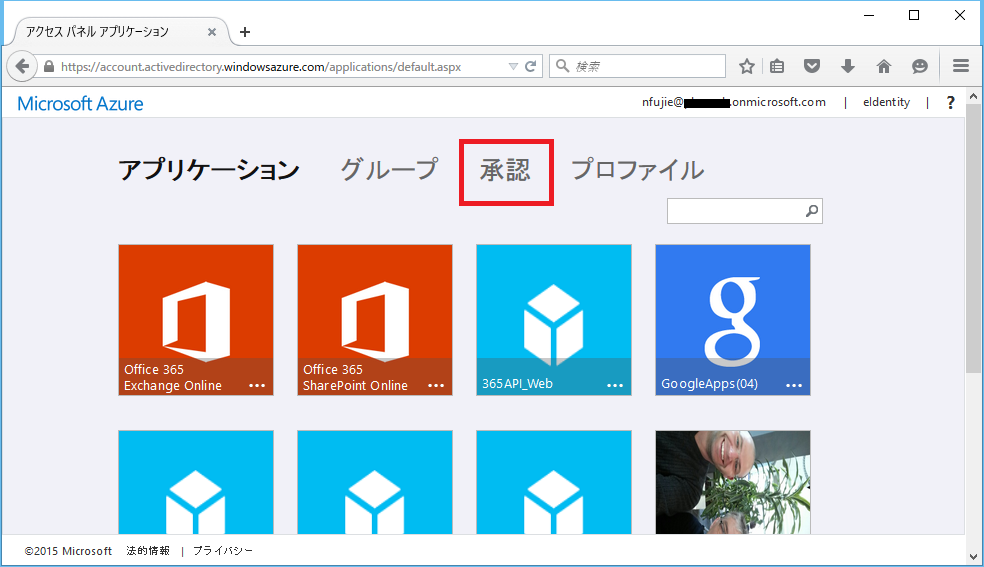984x567 pixels.
Task: Launch the 365API_Web application tile
Action: (554, 320)
